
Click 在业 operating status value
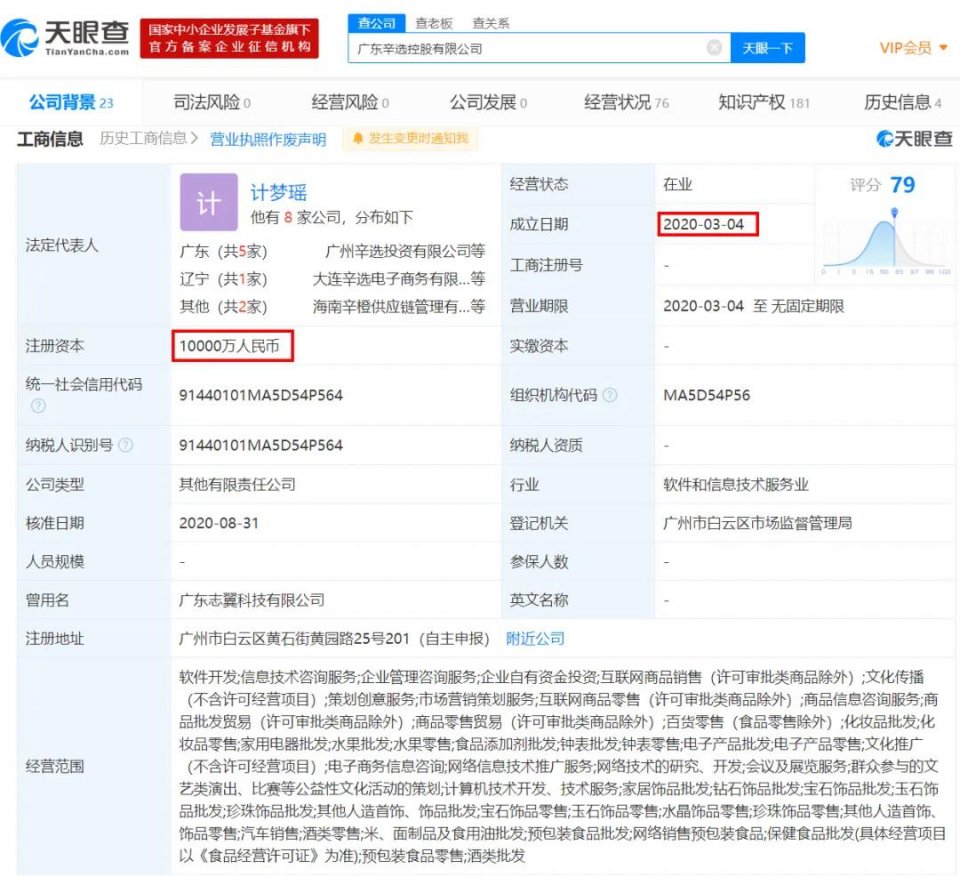(x=677, y=184)
